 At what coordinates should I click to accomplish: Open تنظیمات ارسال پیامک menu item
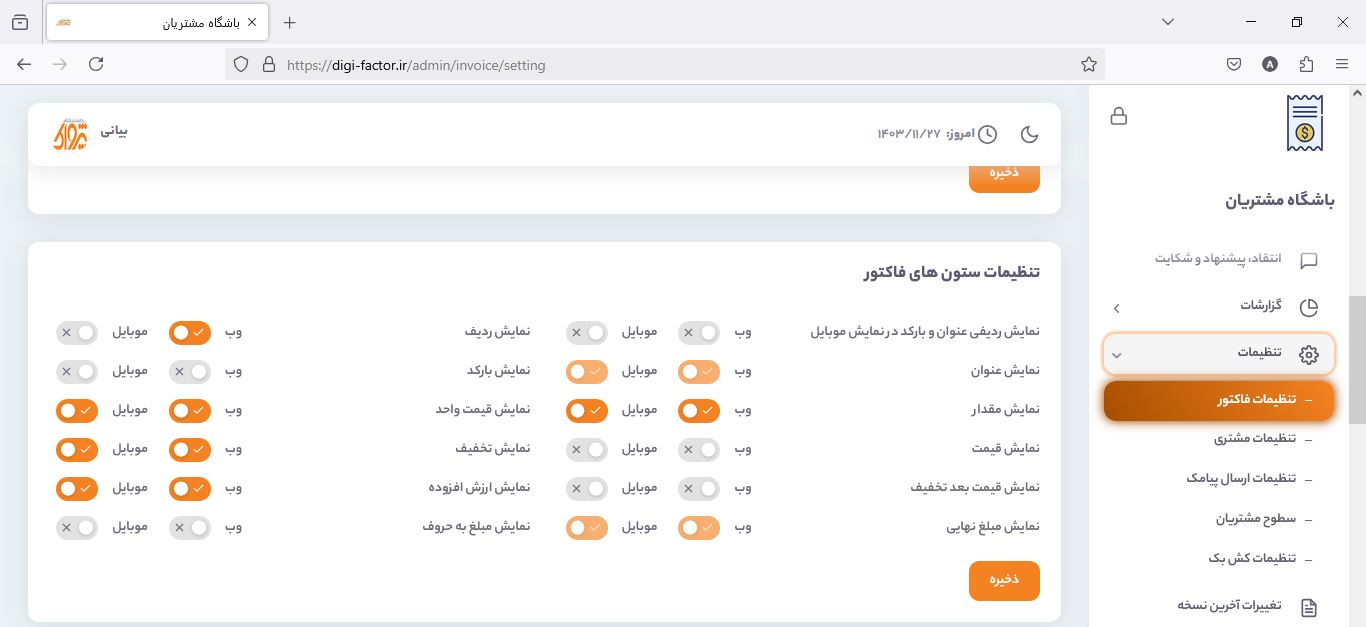coord(1241,478)
